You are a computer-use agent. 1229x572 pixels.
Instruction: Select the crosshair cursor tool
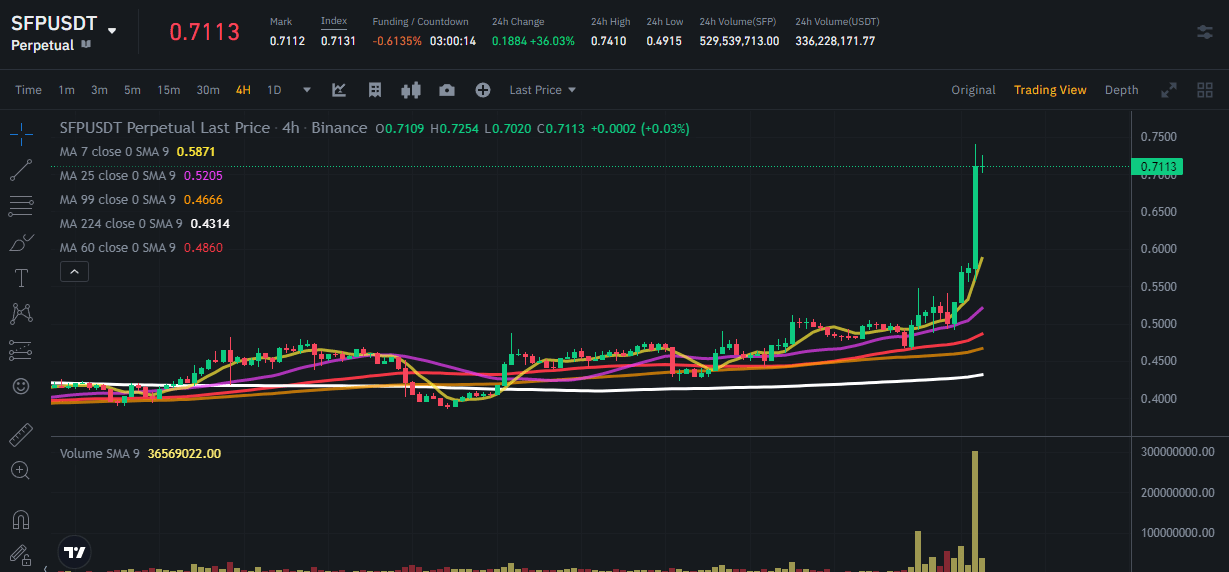tap(21, 133)
